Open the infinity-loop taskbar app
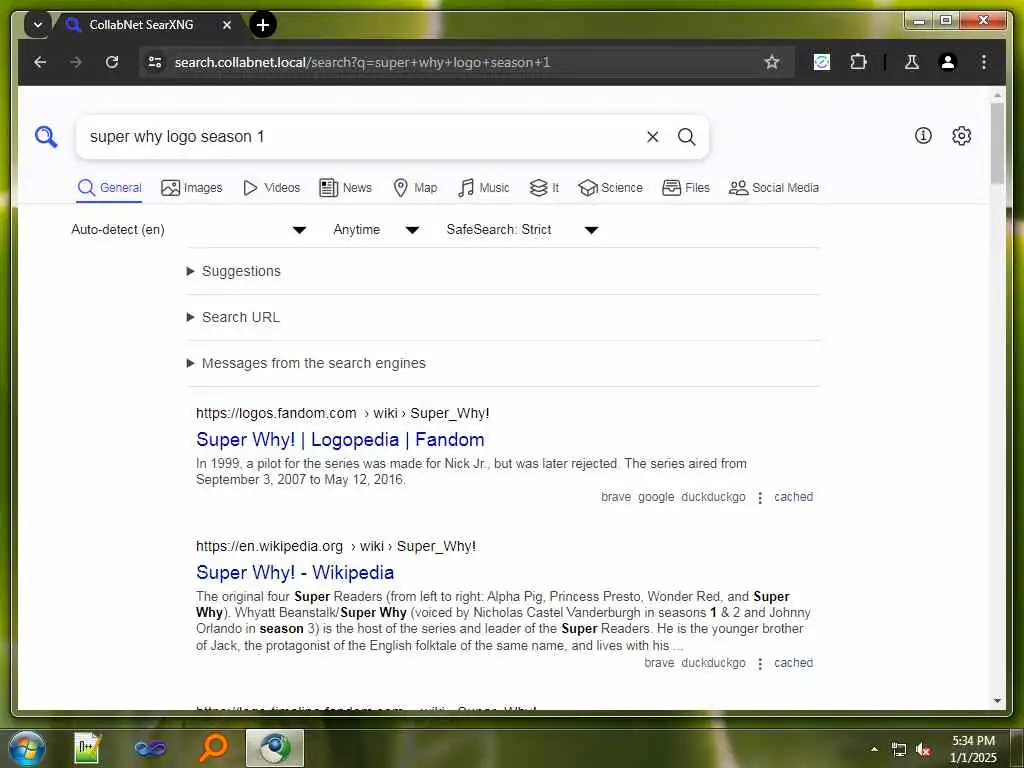 (150, 748)
